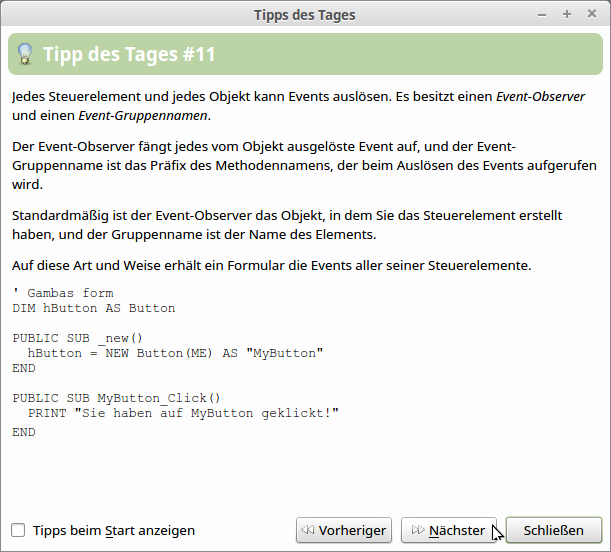
Task: Minimize the Tipps des Tages window
Action: 542,15
